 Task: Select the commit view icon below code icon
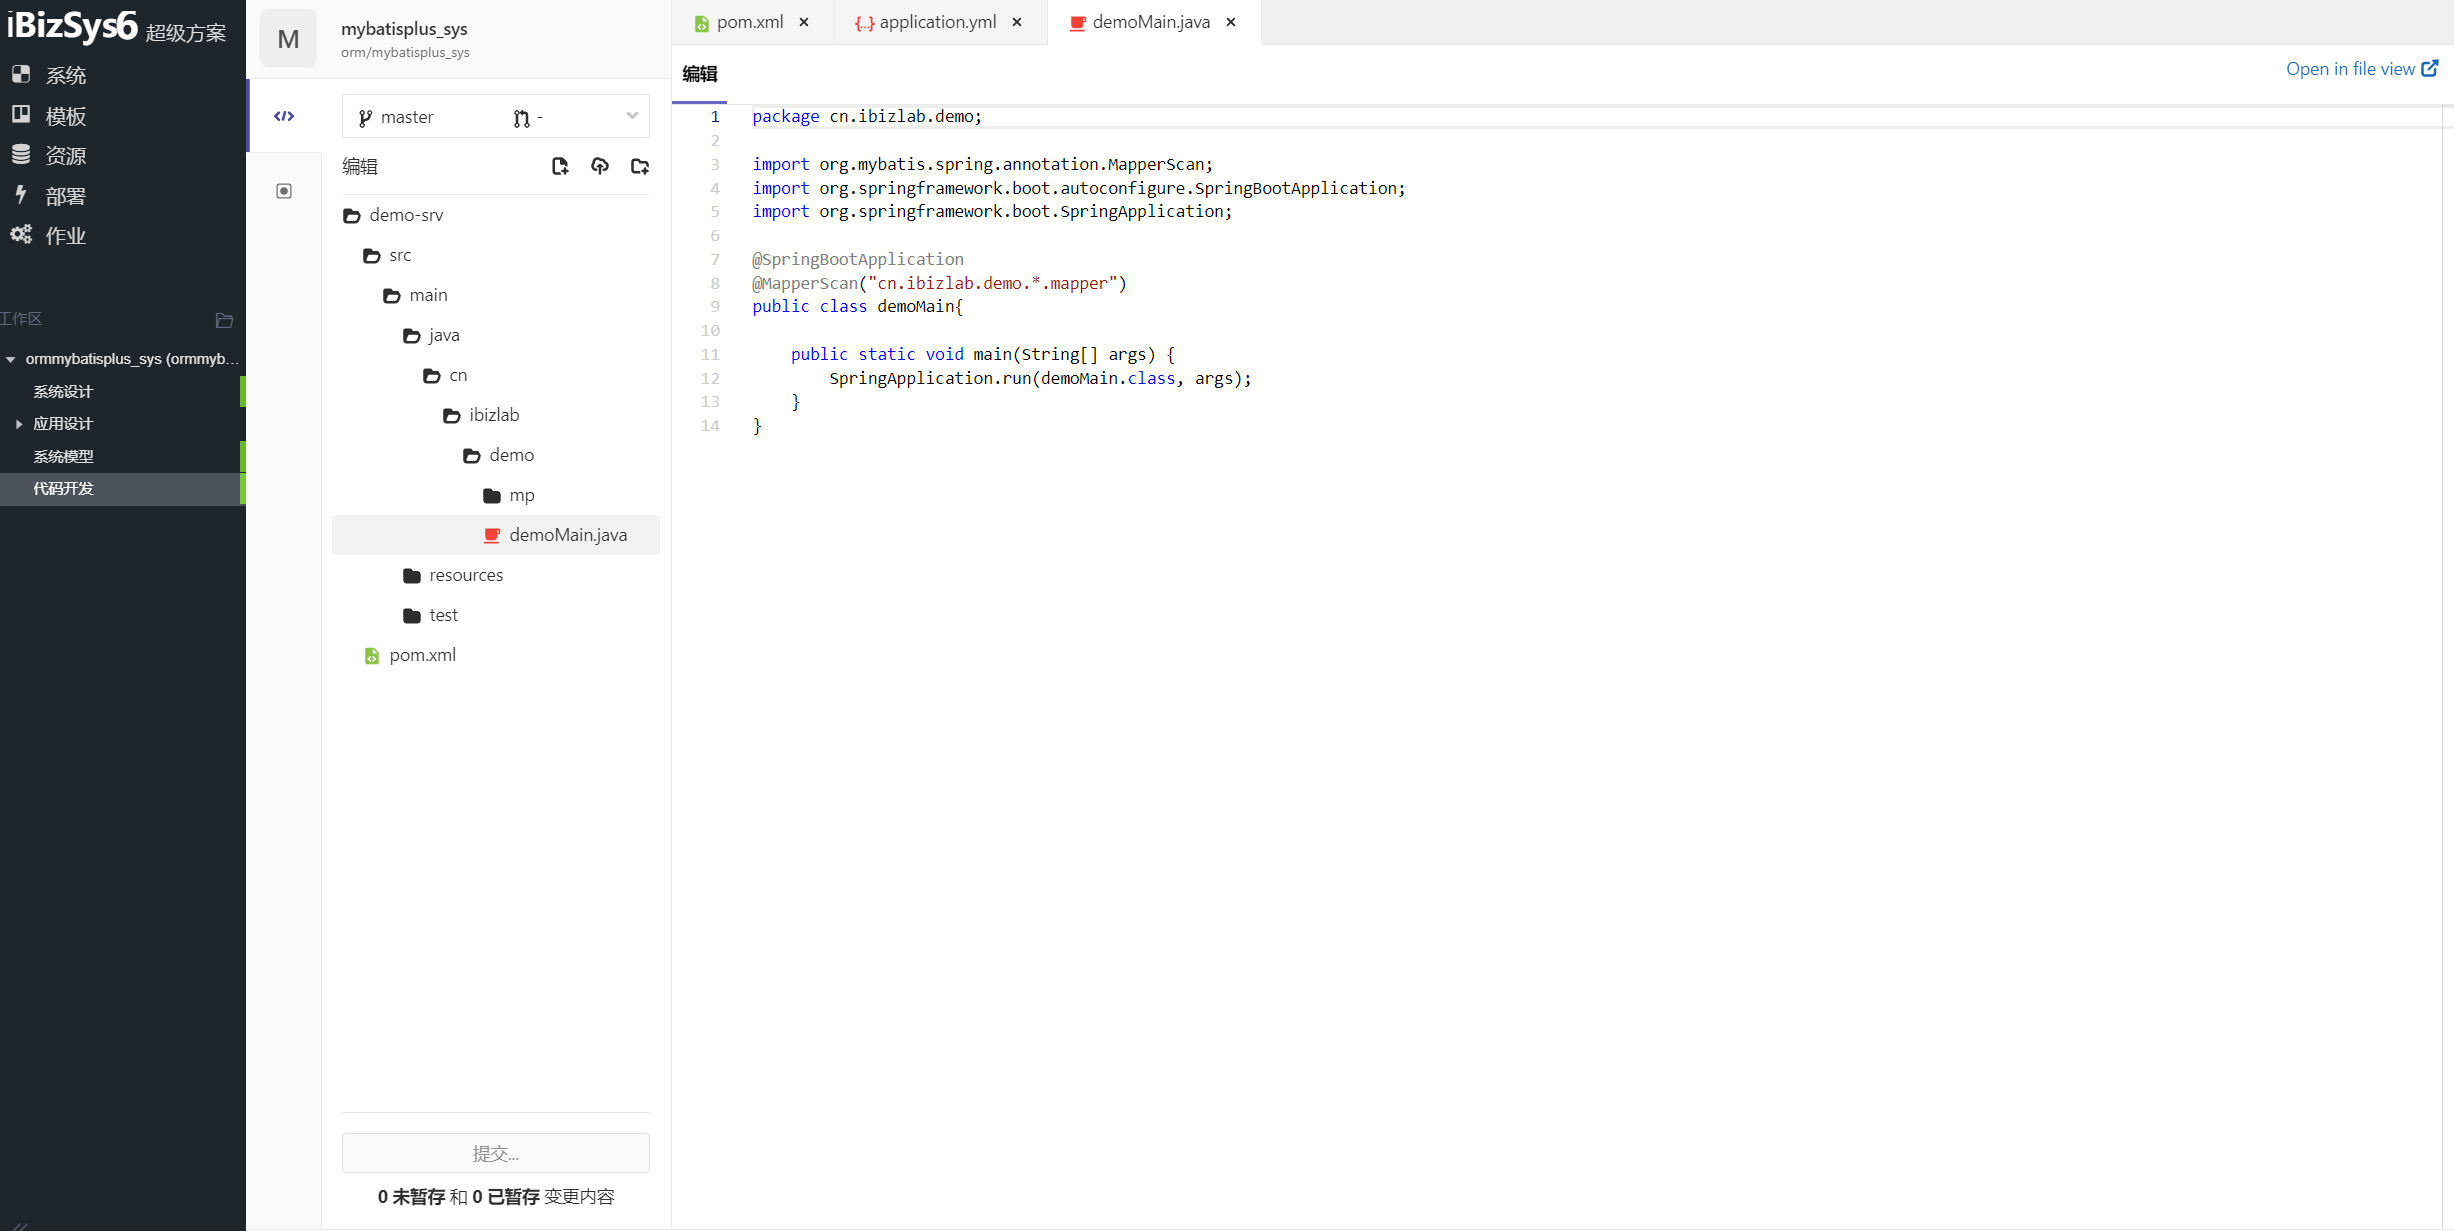click(284, 191)
